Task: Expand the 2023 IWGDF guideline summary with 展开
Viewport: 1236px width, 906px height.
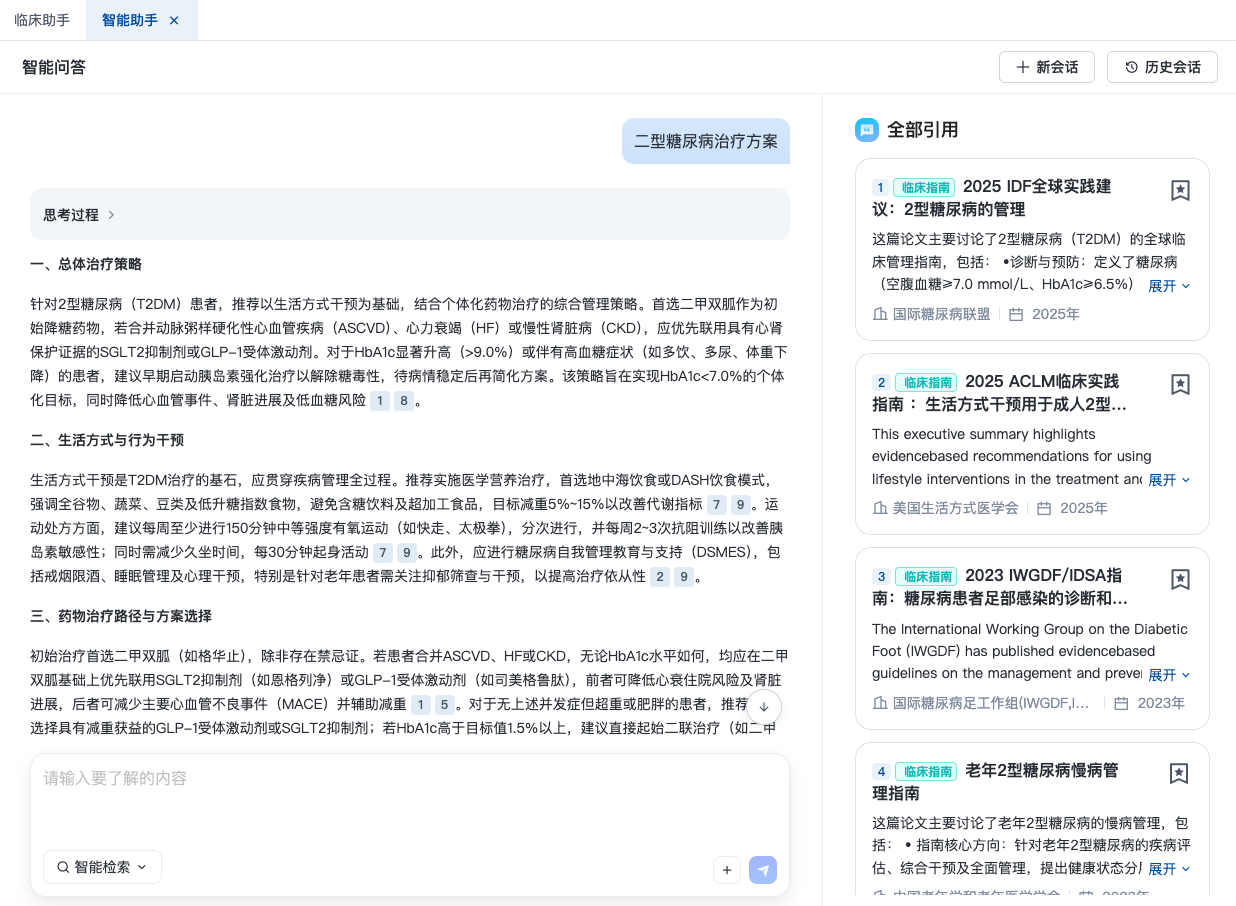Action: coord(1169,675)
